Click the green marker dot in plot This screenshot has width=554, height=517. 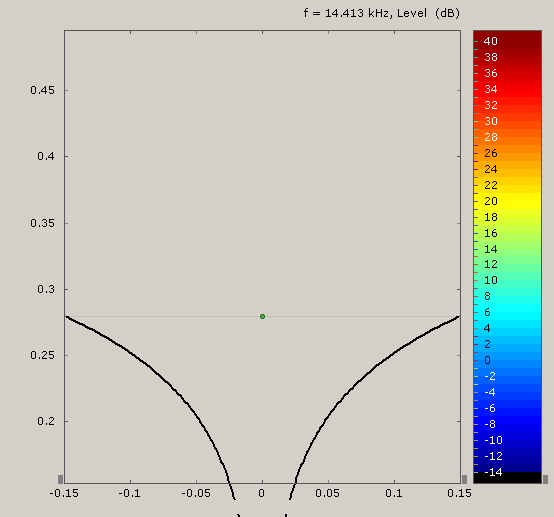tap(262, 316)
